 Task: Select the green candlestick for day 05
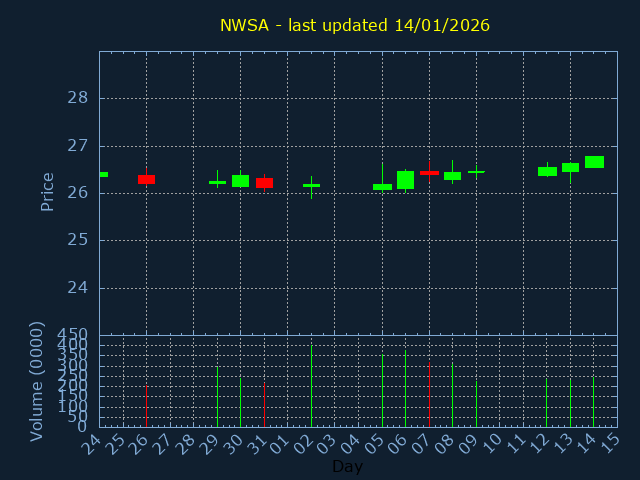point(382,187)
